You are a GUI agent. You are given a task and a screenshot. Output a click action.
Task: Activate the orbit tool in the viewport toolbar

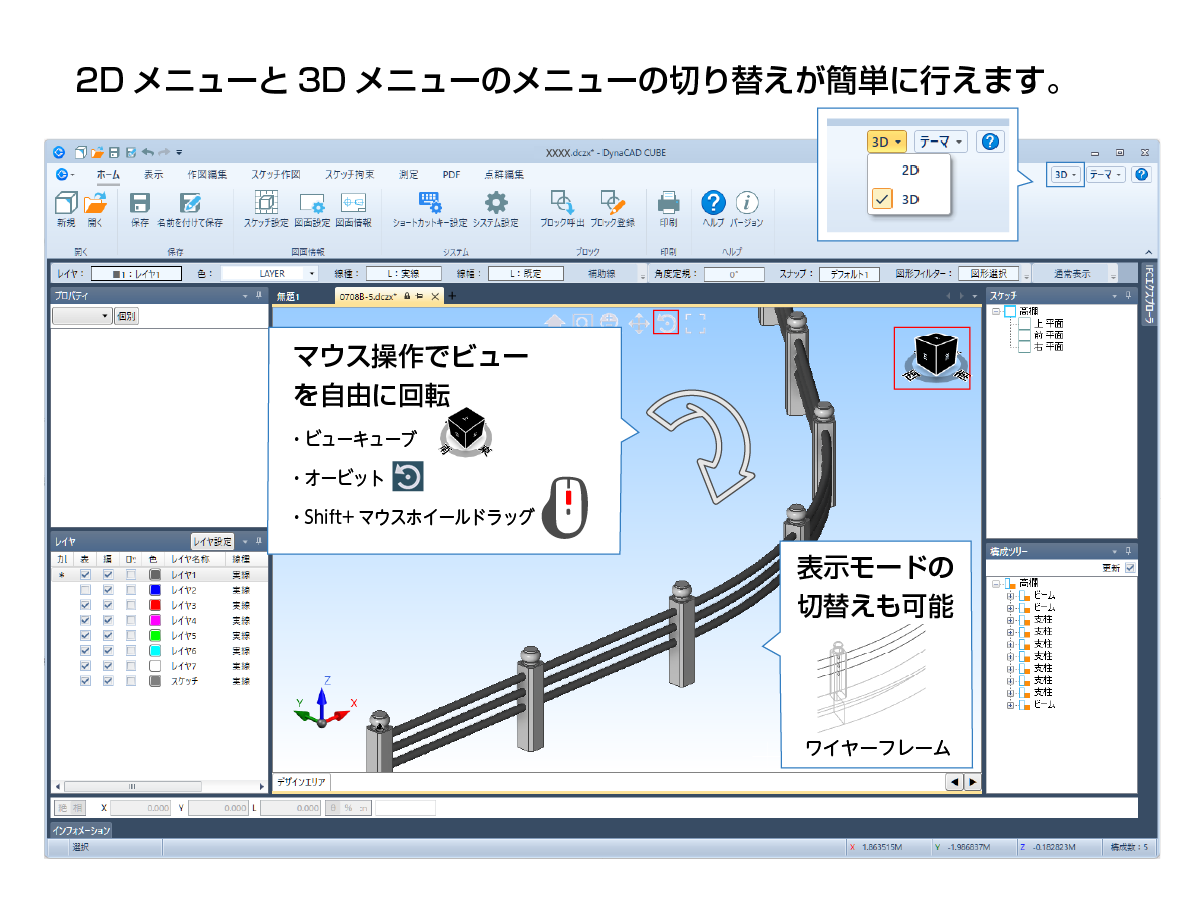point(666,322)
